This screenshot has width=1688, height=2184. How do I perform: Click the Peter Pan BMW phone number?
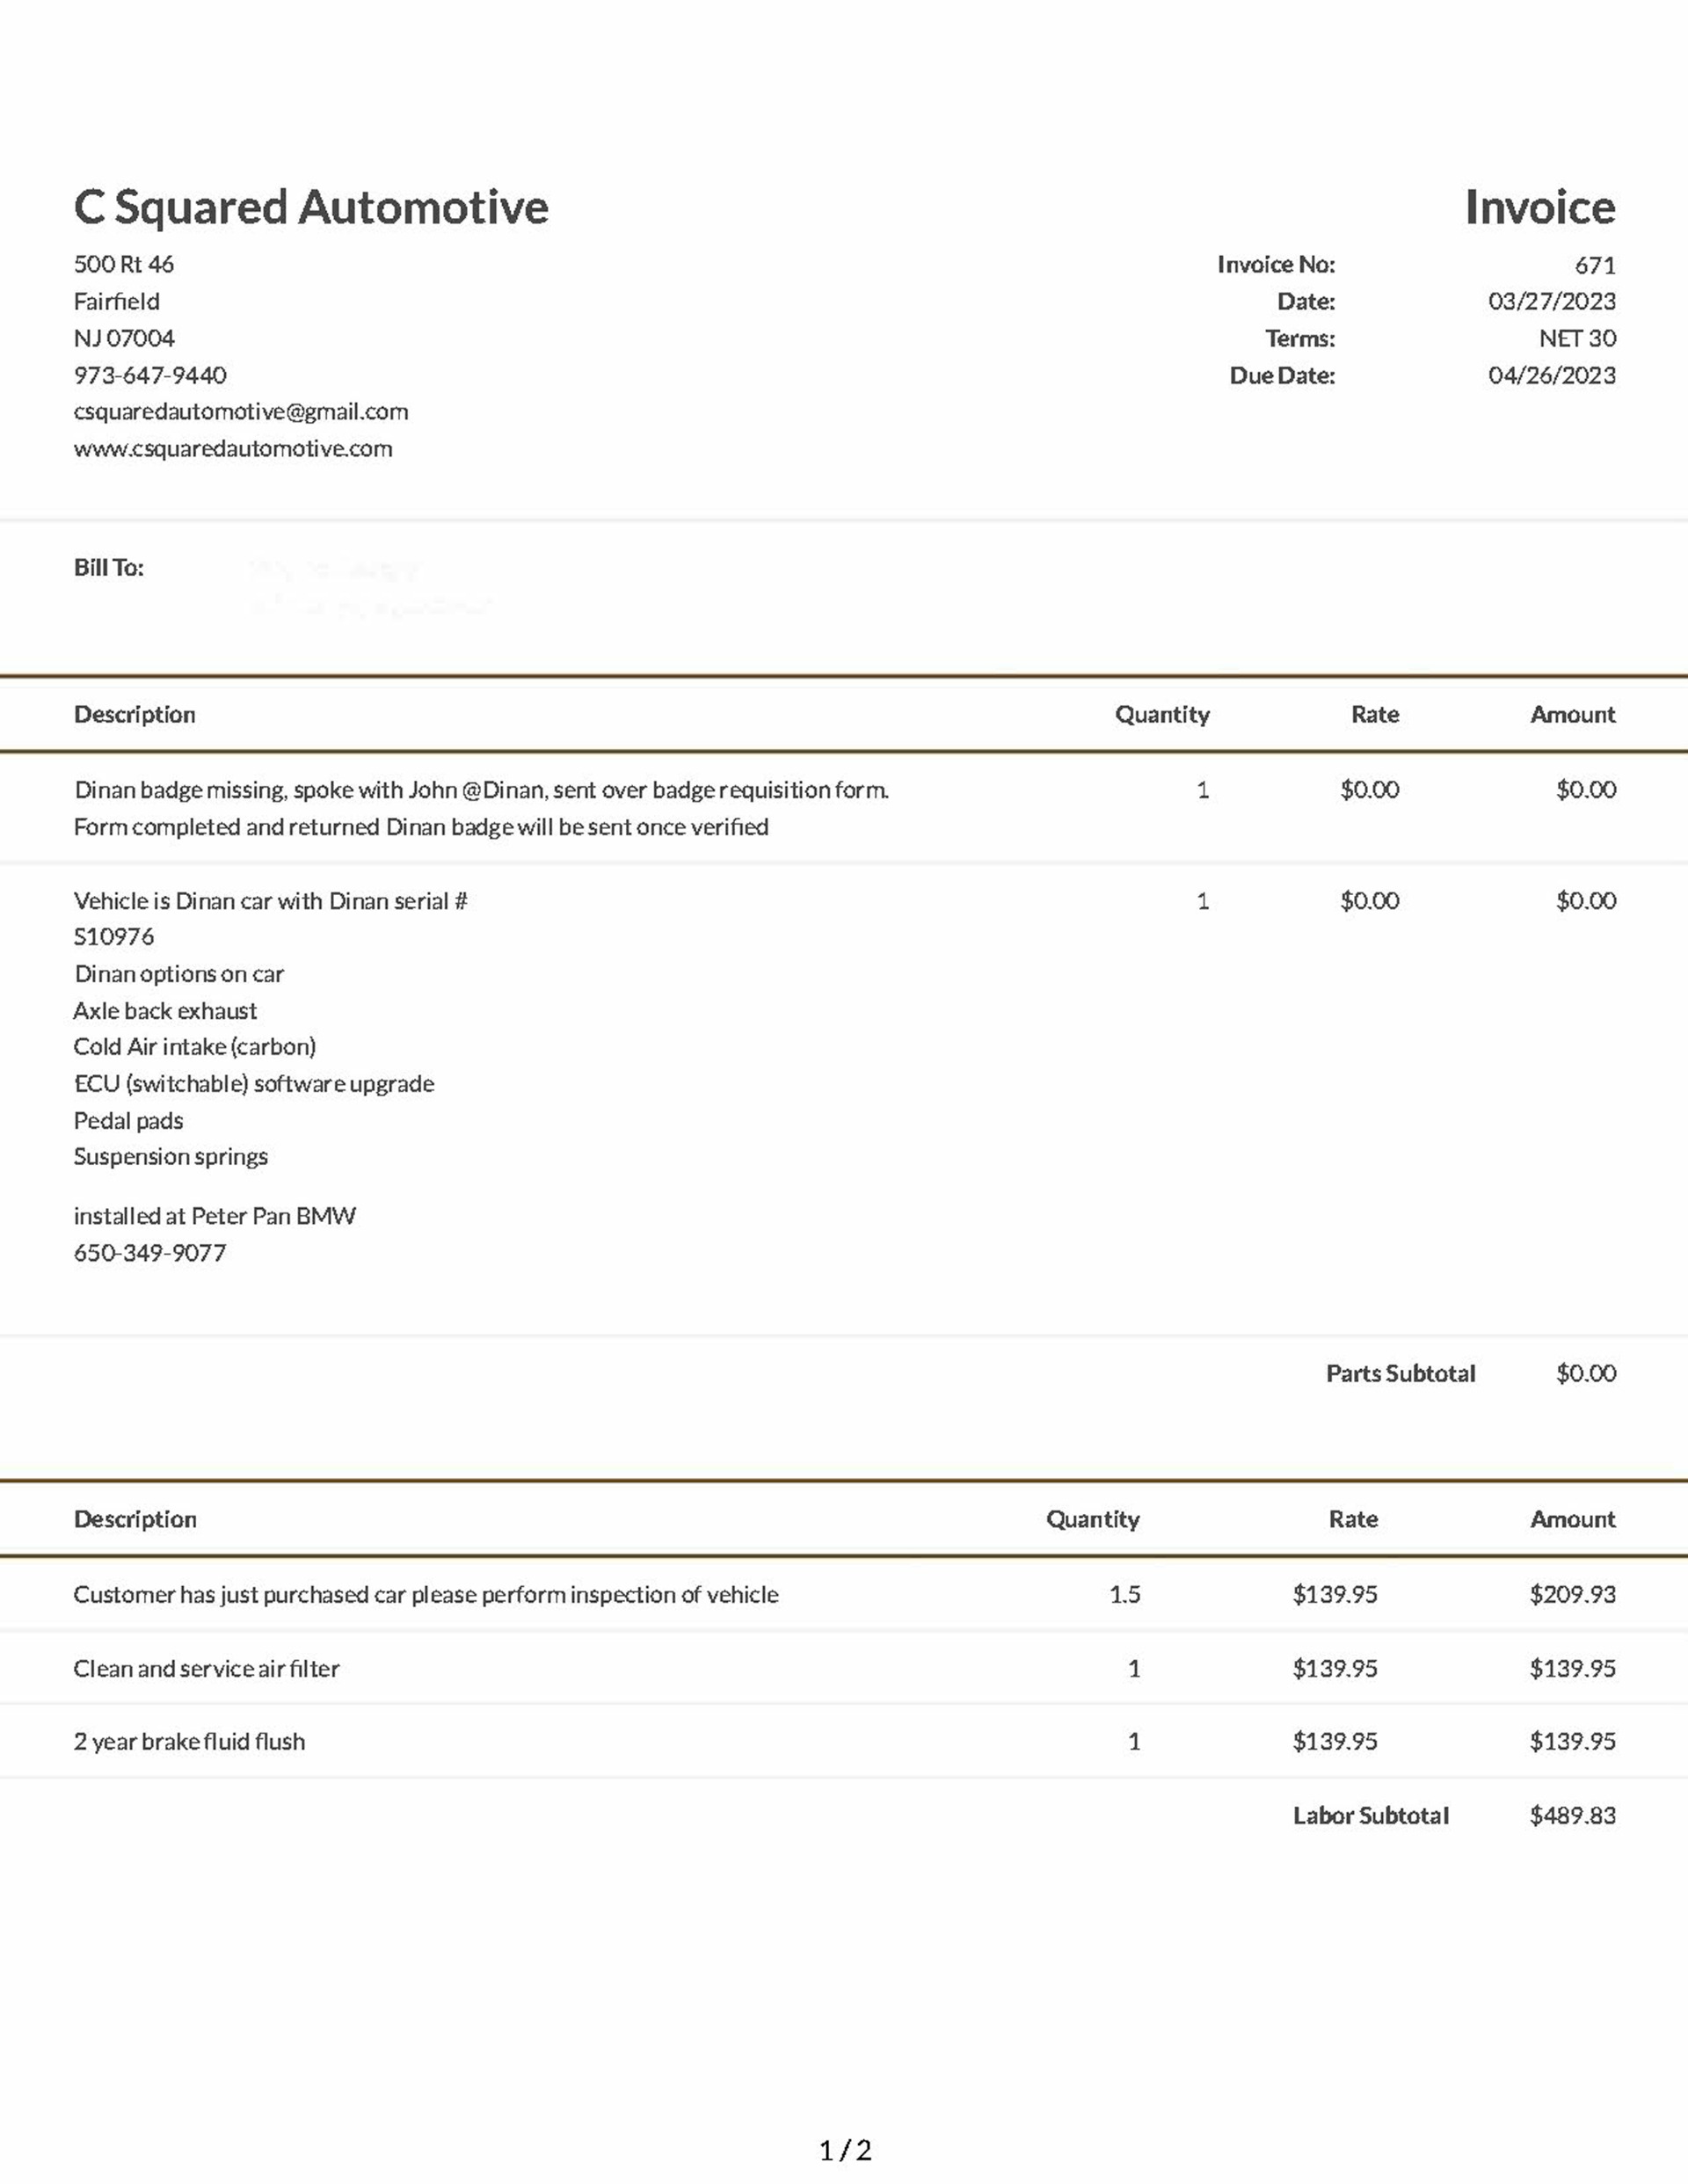coord(150,1253)
